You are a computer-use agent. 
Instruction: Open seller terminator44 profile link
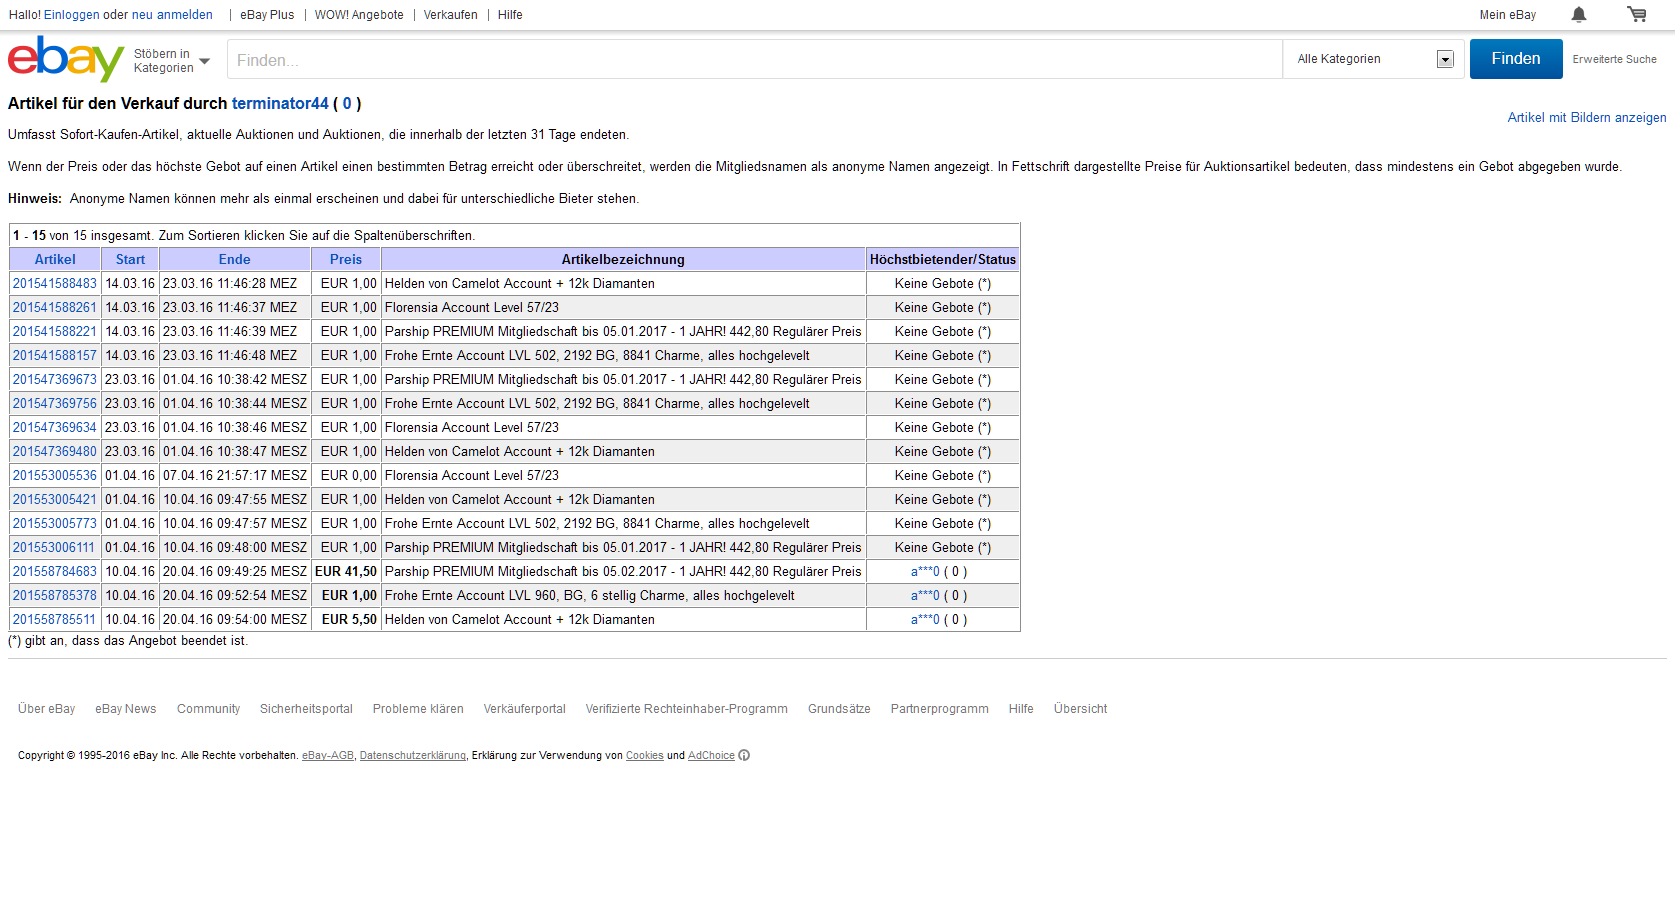tap(280, 104)
